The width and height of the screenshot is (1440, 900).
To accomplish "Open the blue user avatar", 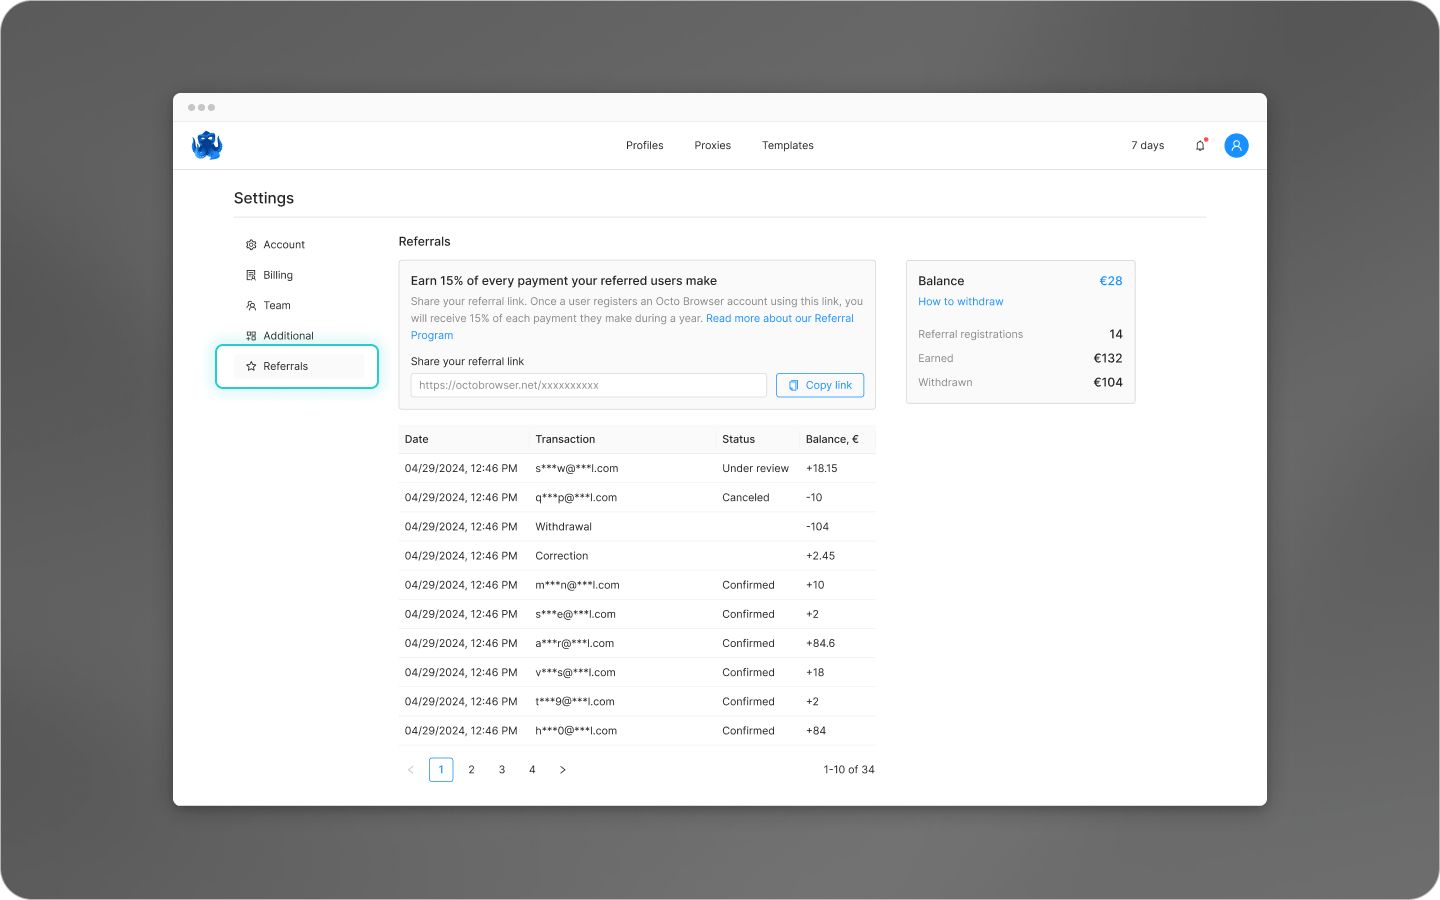I will (x=1236, y=145).
